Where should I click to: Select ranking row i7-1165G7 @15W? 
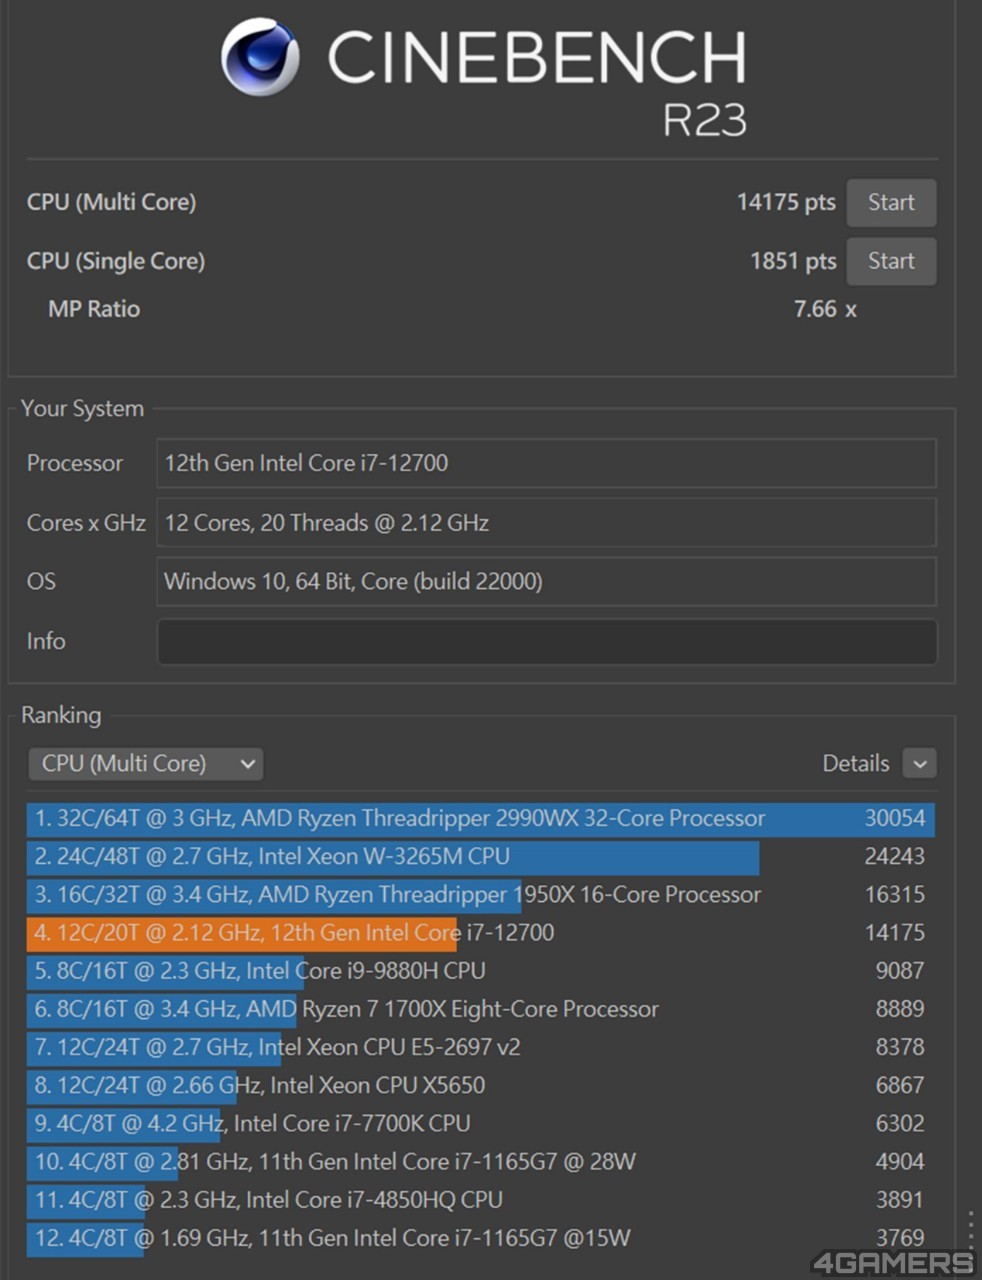tap(481, 1238)
